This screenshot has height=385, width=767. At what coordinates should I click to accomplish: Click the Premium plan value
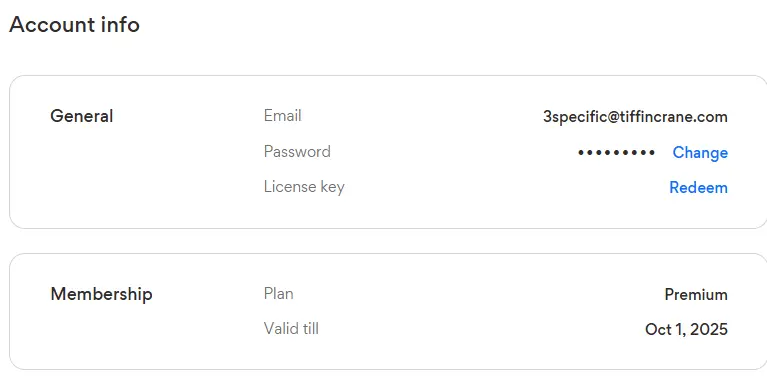click(696, 295)
